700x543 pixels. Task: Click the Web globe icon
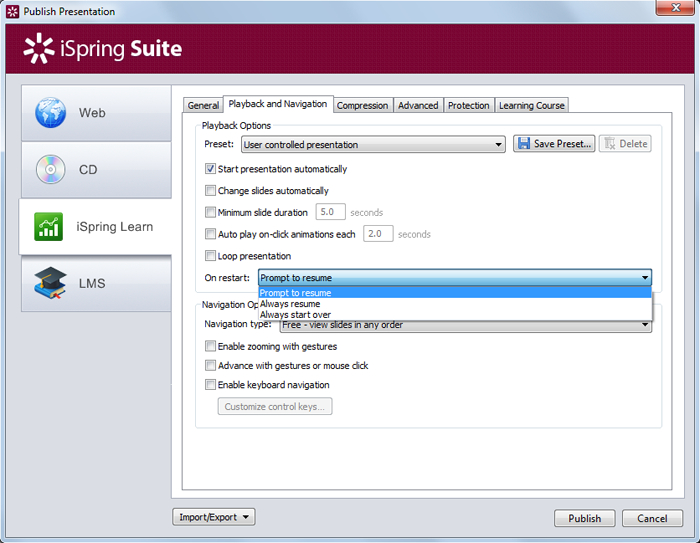(x=50, y=113)
